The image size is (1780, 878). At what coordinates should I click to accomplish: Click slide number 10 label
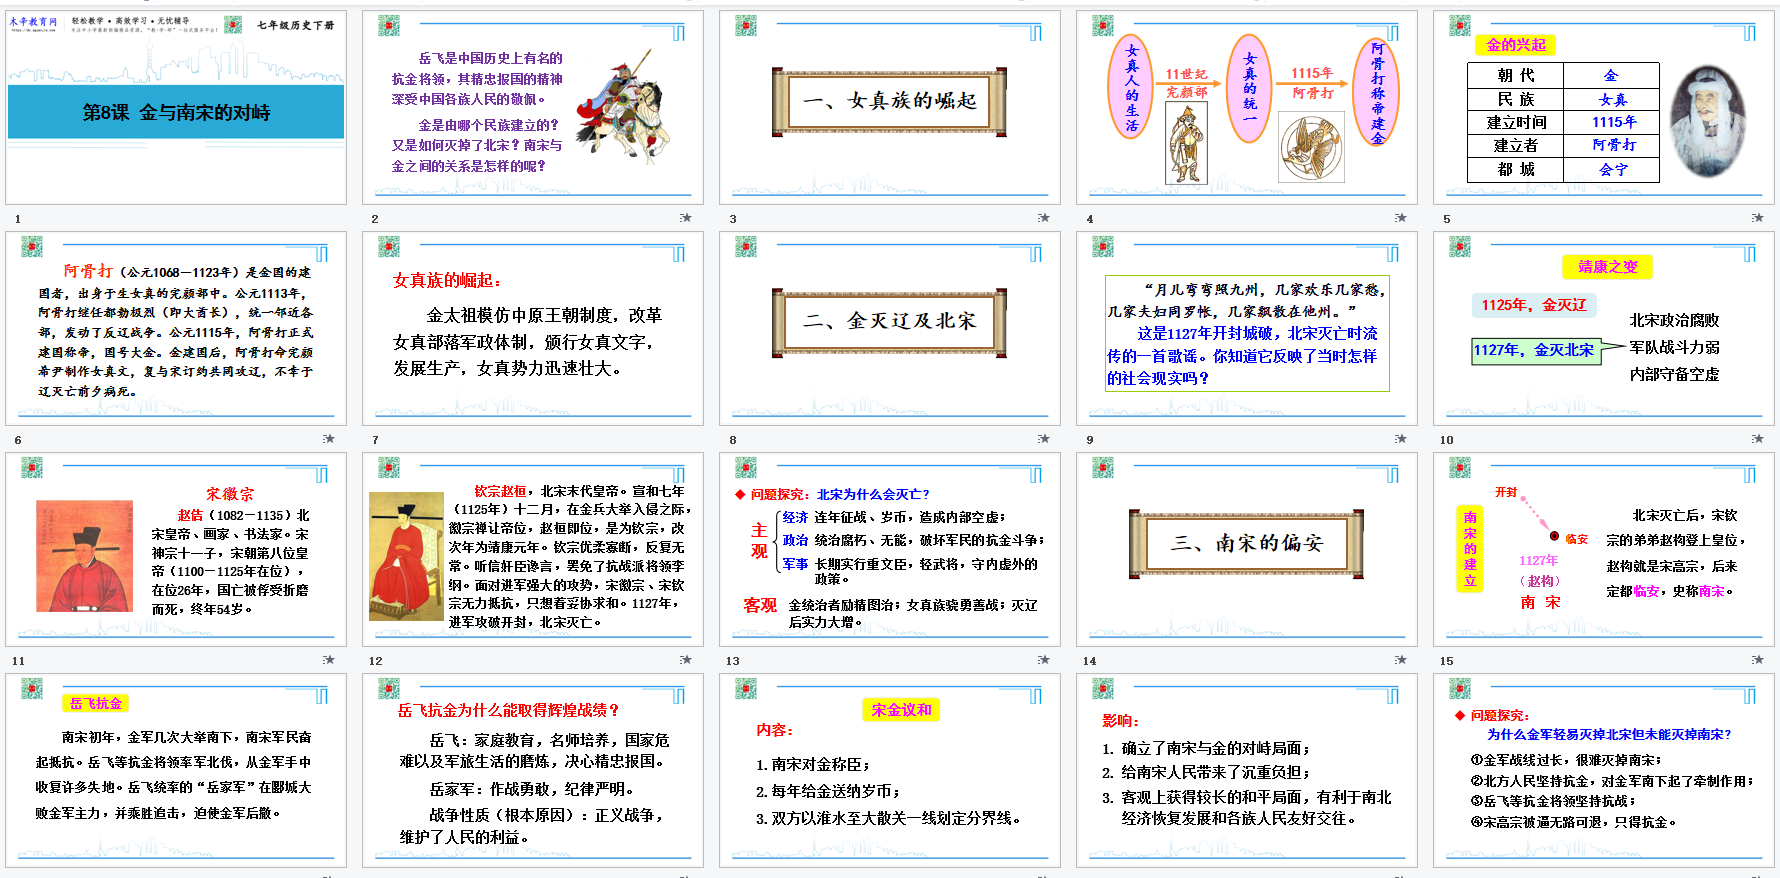[x=1446, y=440]
